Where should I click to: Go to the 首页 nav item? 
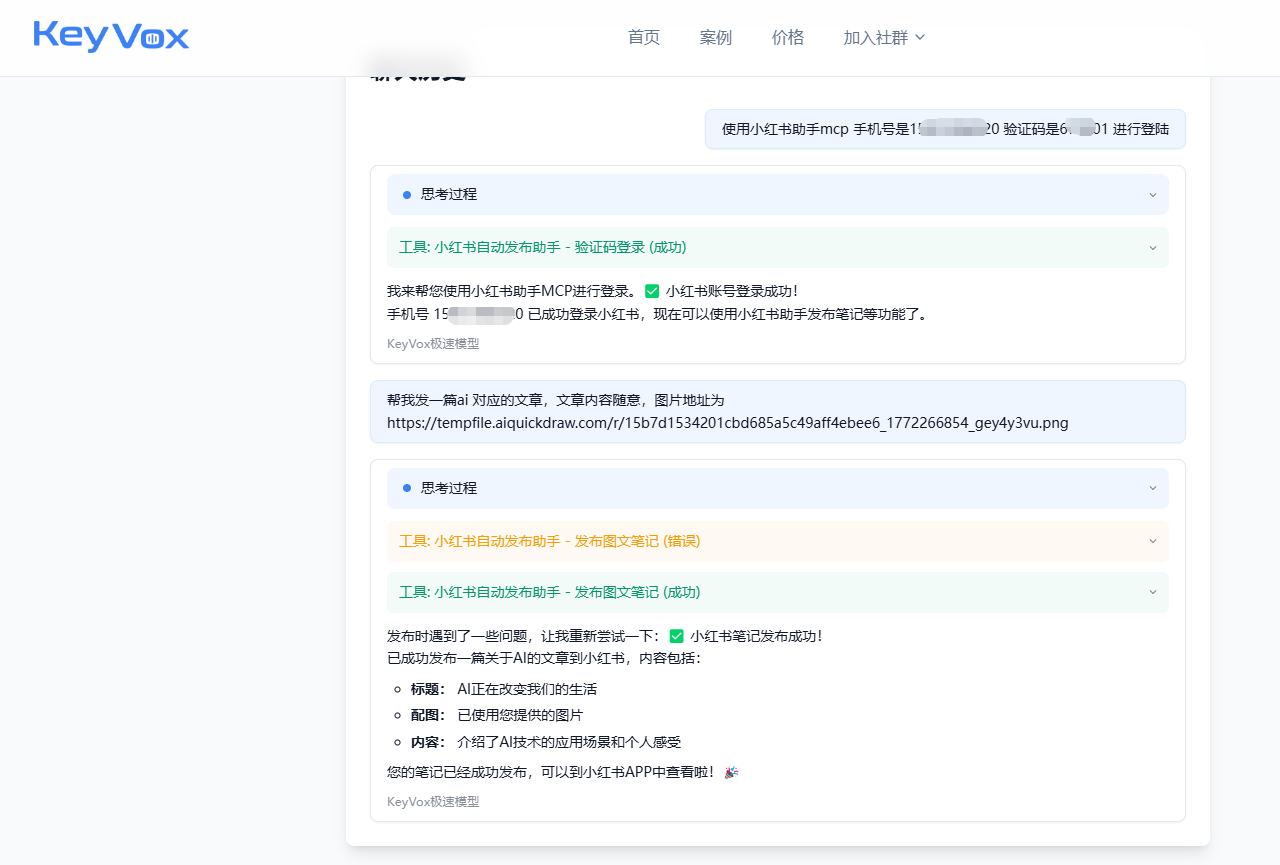pos(644,38)
